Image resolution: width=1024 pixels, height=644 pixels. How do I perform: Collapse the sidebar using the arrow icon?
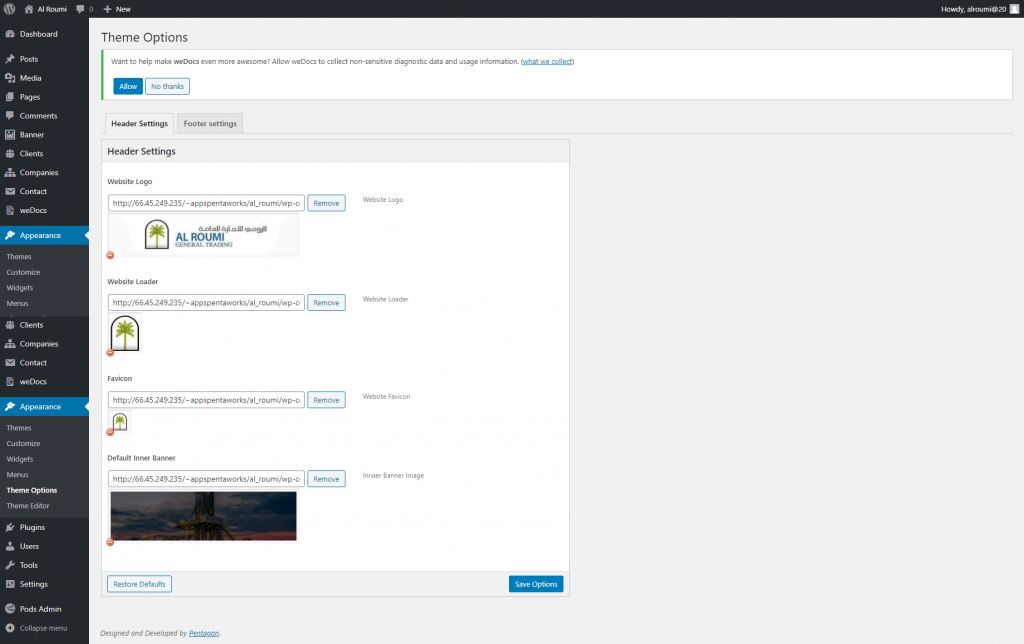pyautogui.click(x=10, y=628)
